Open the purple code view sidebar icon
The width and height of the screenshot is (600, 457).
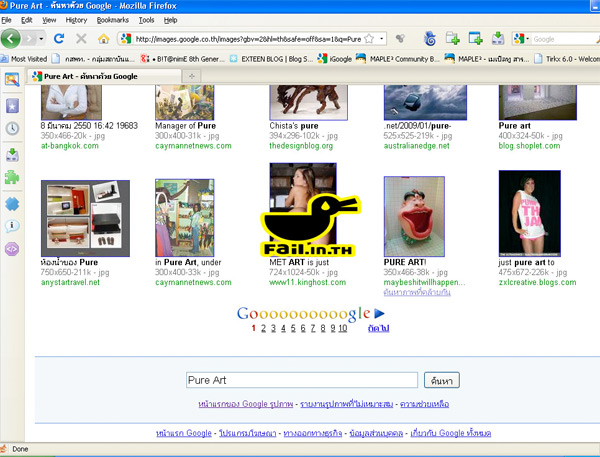pyautogui.click(x=12, y=249)
